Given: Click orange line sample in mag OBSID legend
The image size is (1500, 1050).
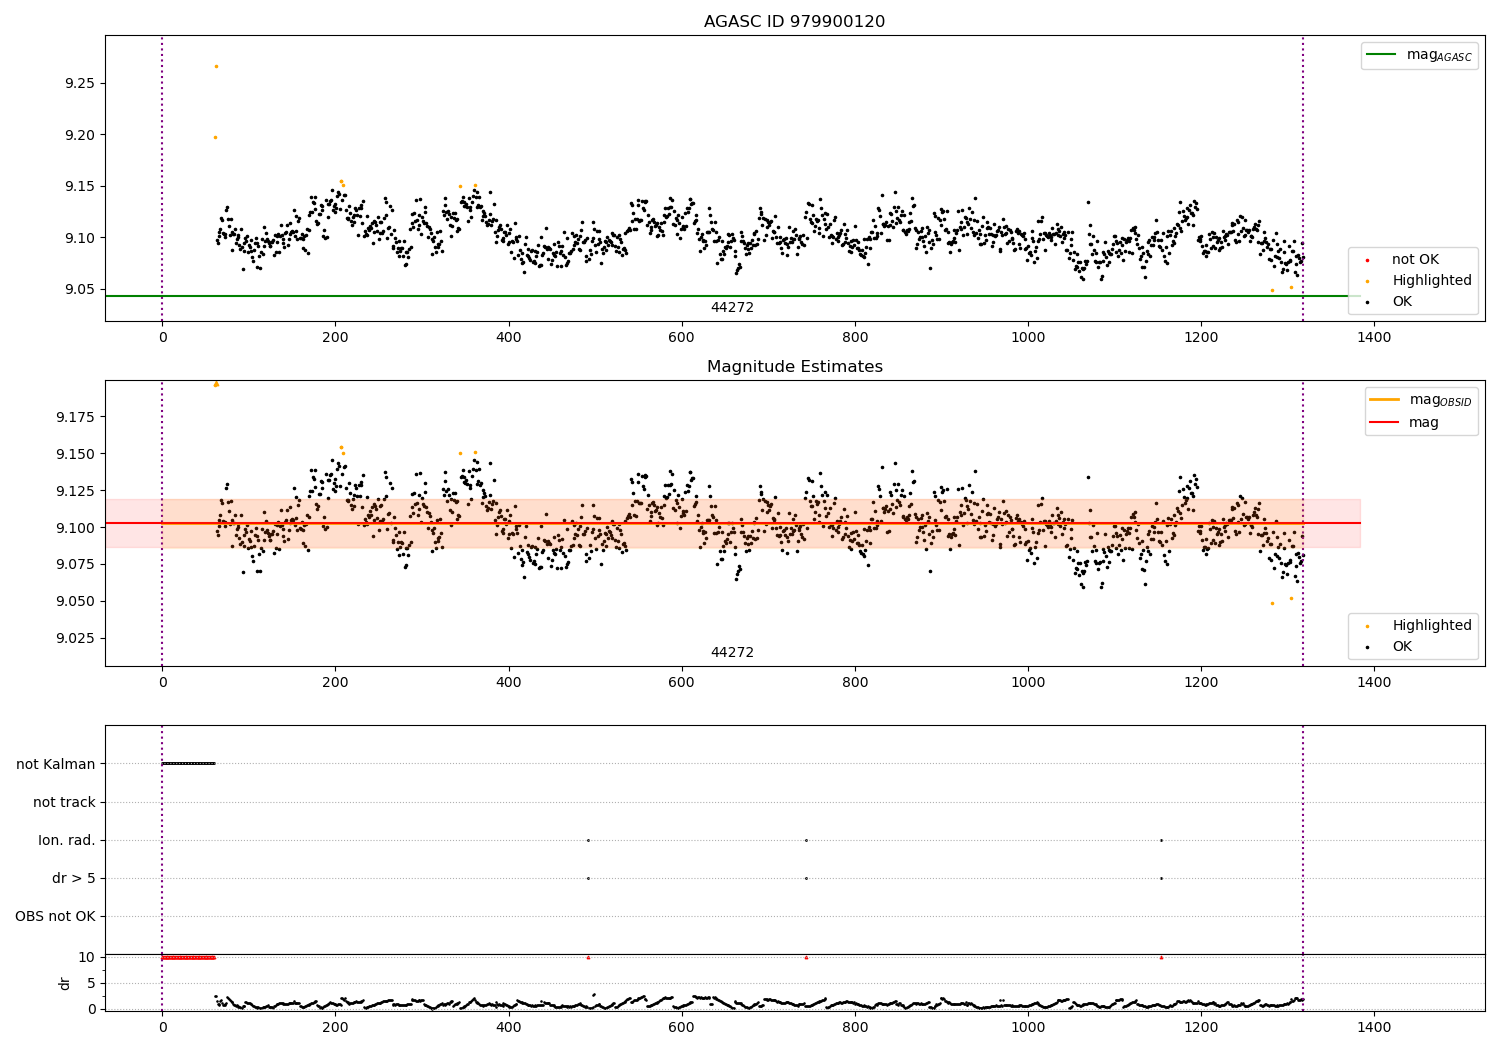Looking at the screenshot, I should [x=1384, y=400].
